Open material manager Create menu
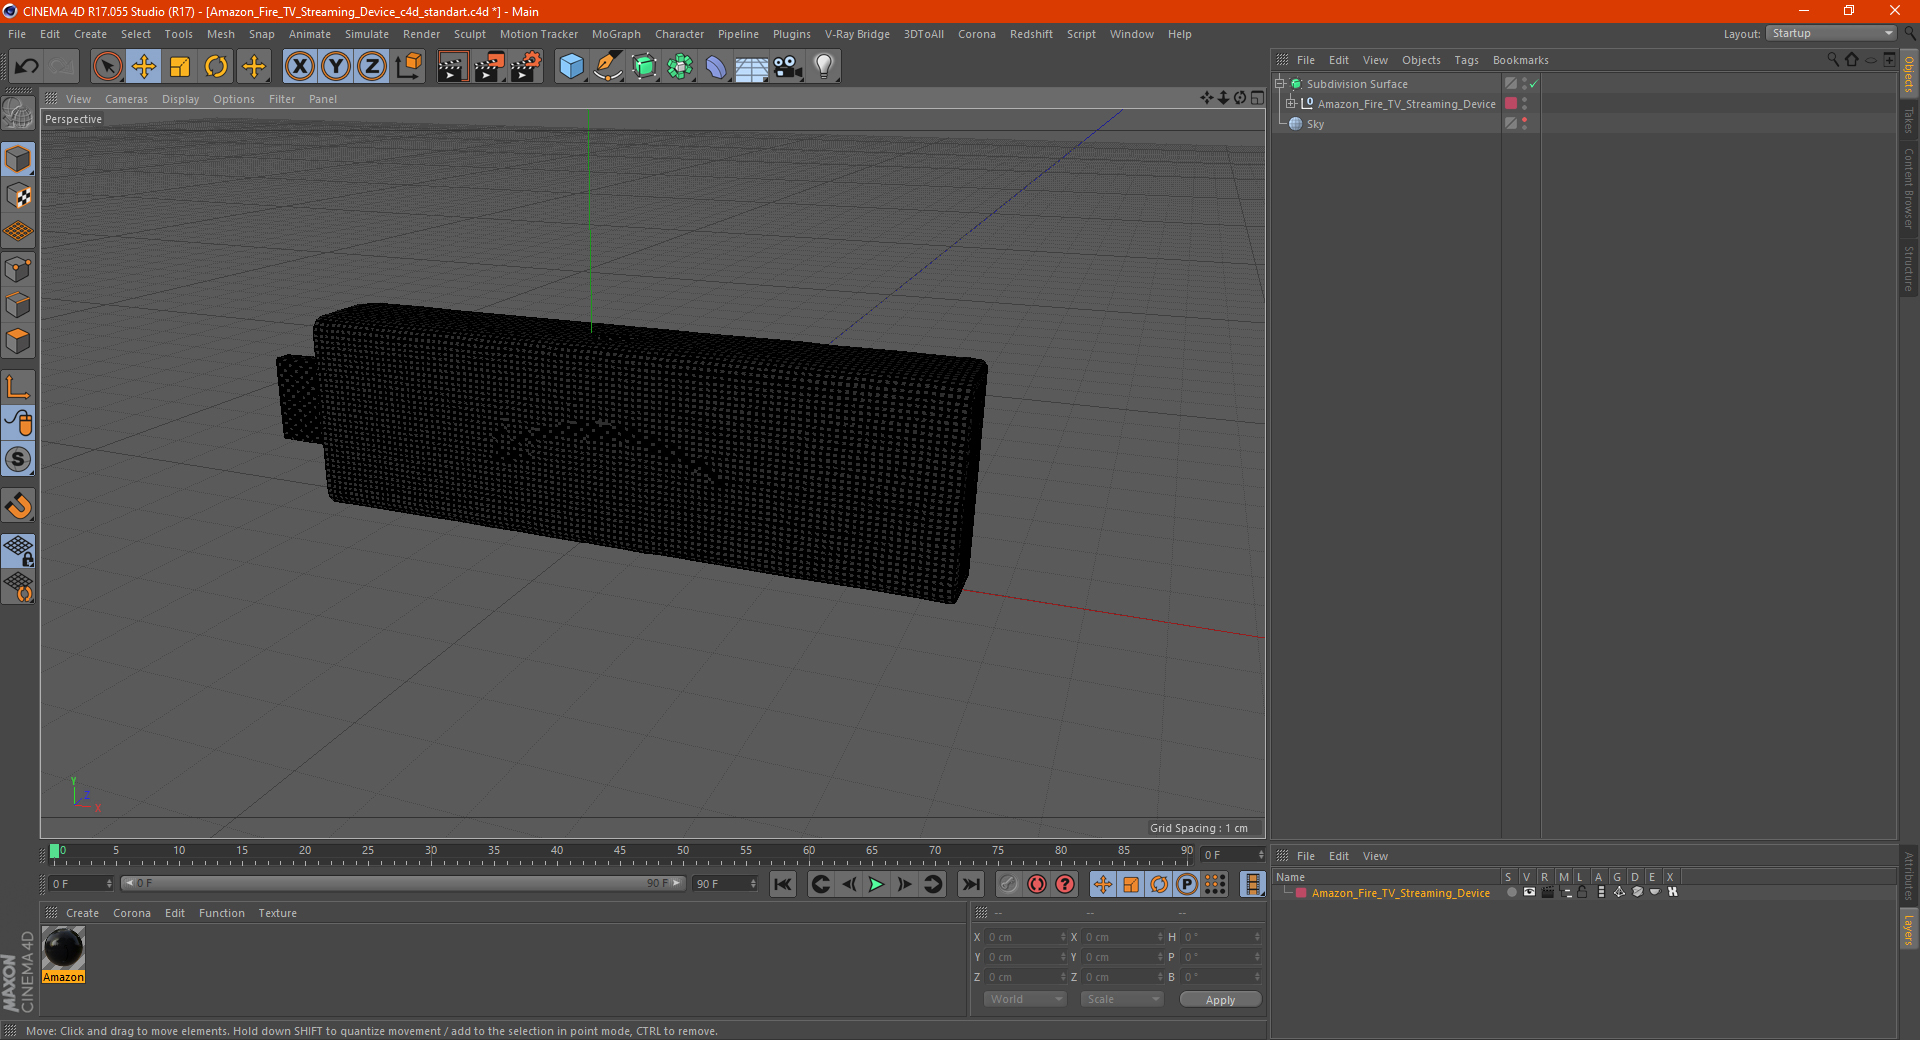The width and height of the screenshot is (1920, 1040). (82, 913)
